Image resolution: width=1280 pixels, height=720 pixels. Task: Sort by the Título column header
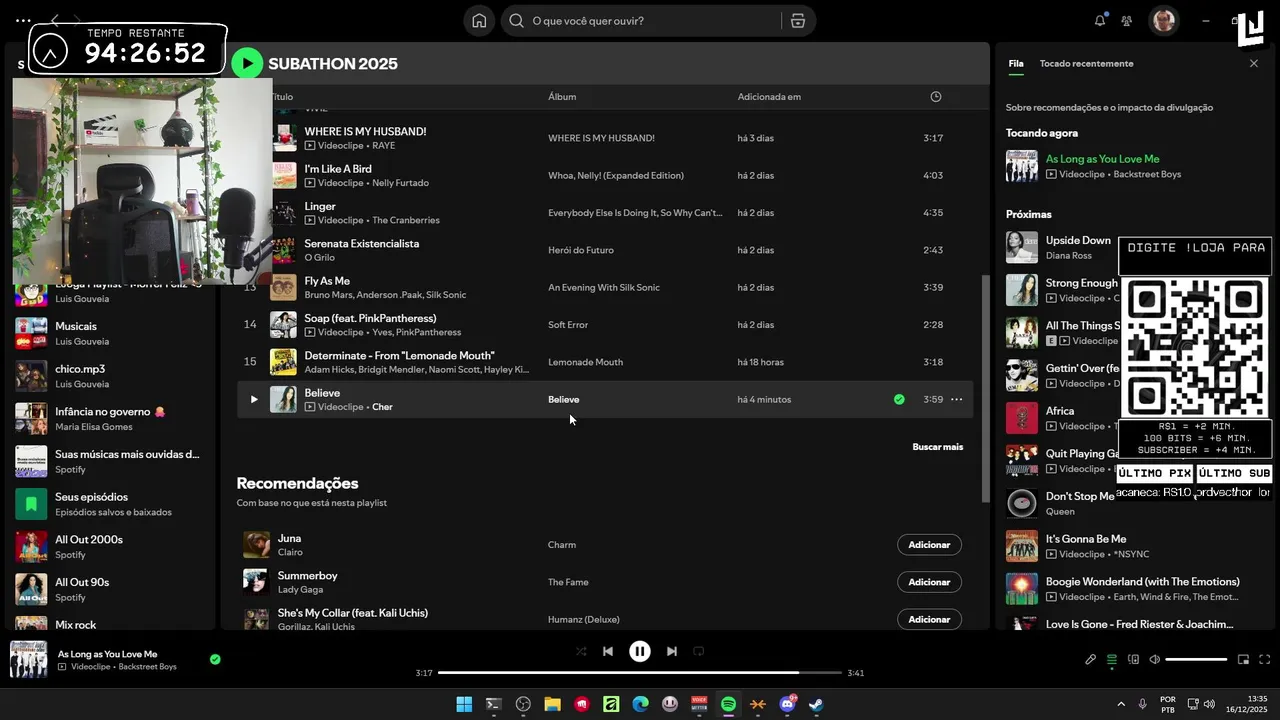point(282,97)
